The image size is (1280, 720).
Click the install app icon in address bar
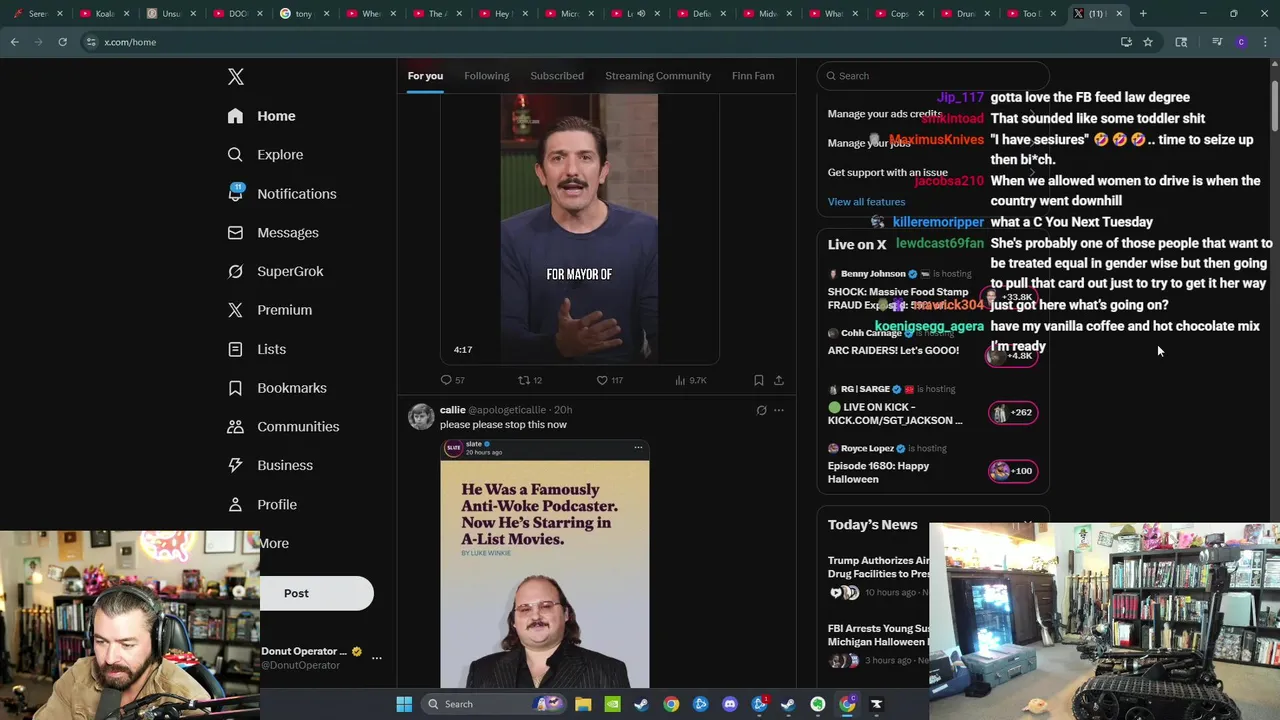click(x=1126, y=42)
